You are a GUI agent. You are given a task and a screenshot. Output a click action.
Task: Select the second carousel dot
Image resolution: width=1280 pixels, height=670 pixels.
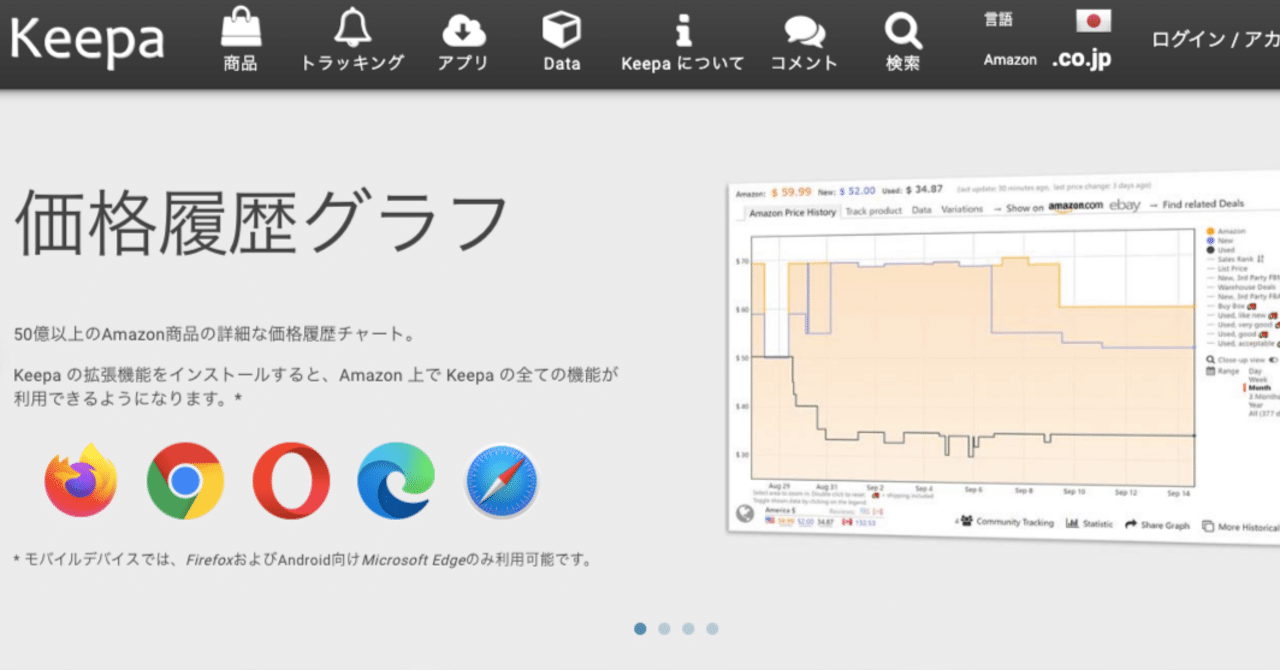(664, 629)
